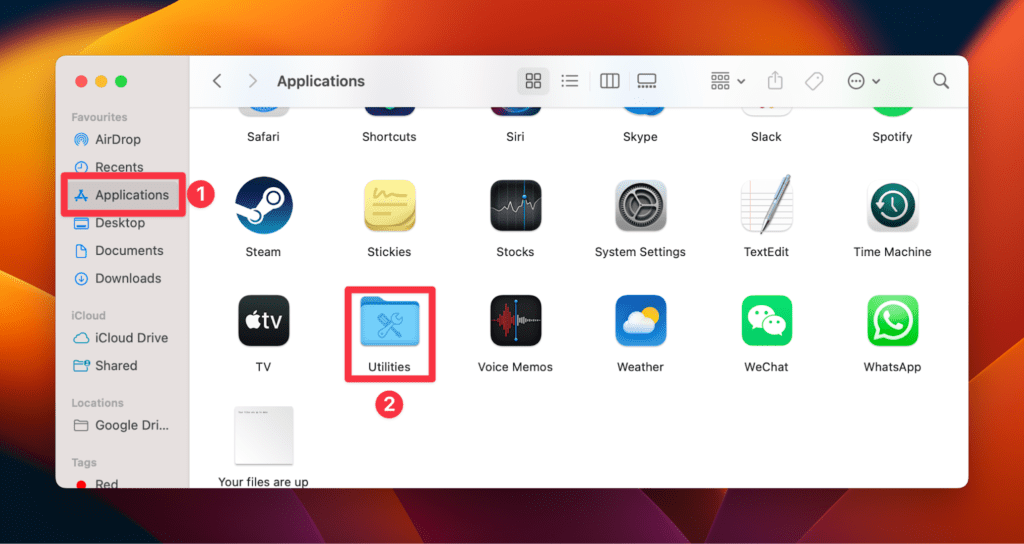
Task: Open the Steam app icon
Action: (x=263, y=205)
